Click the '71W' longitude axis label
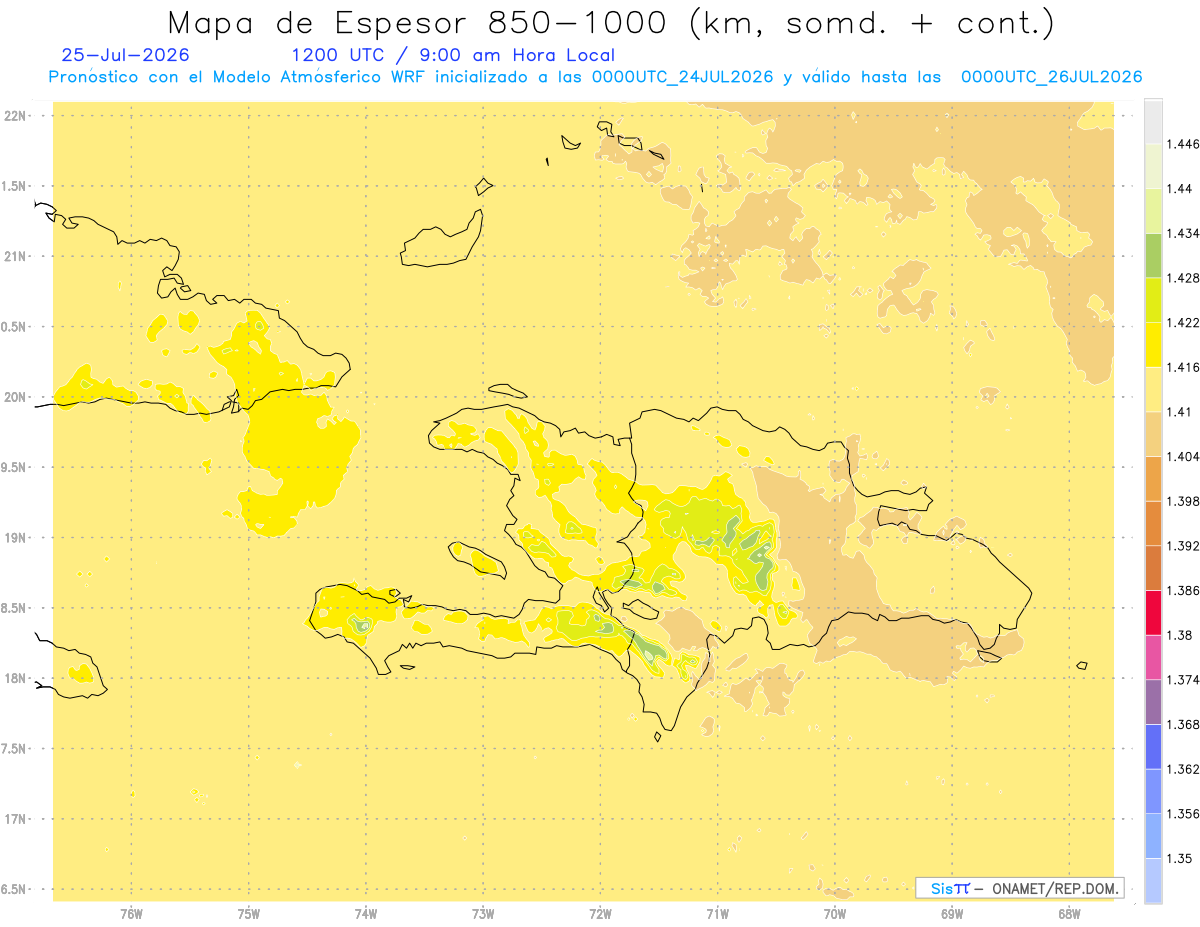This screenshot has height=927, width=1200. coord(717,913)
